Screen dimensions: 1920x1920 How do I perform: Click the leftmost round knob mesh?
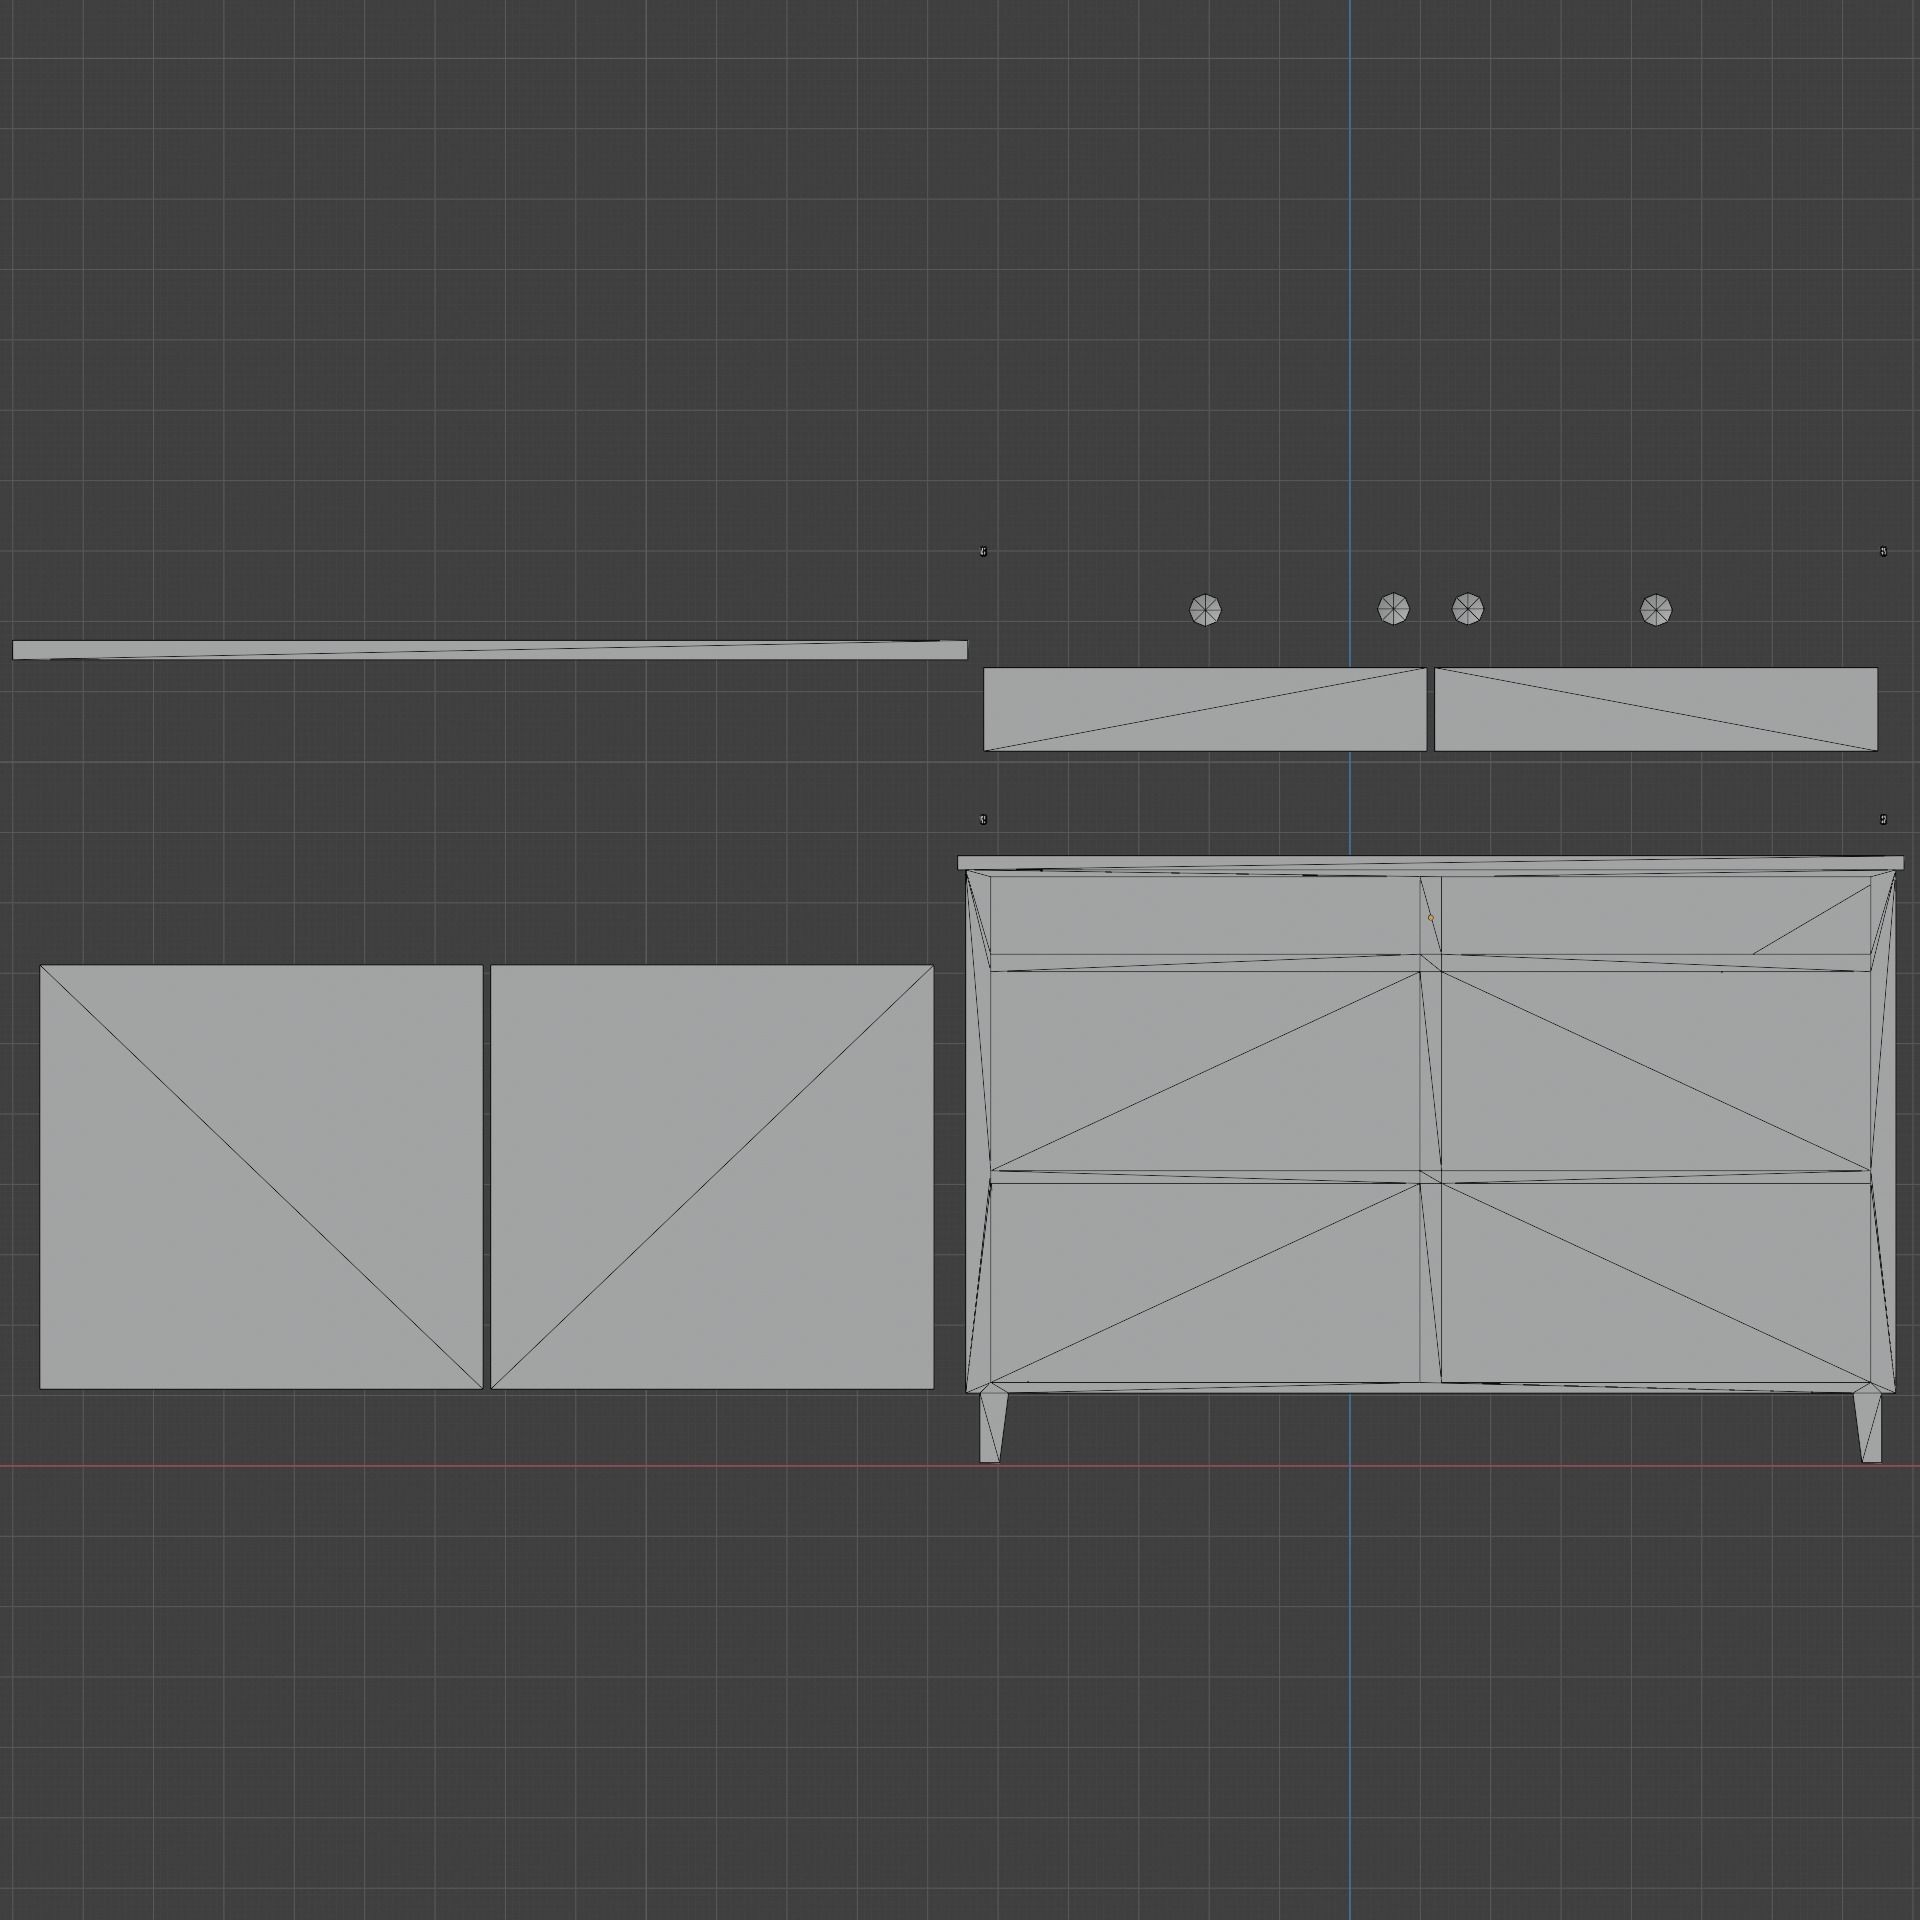[1205, 609]
